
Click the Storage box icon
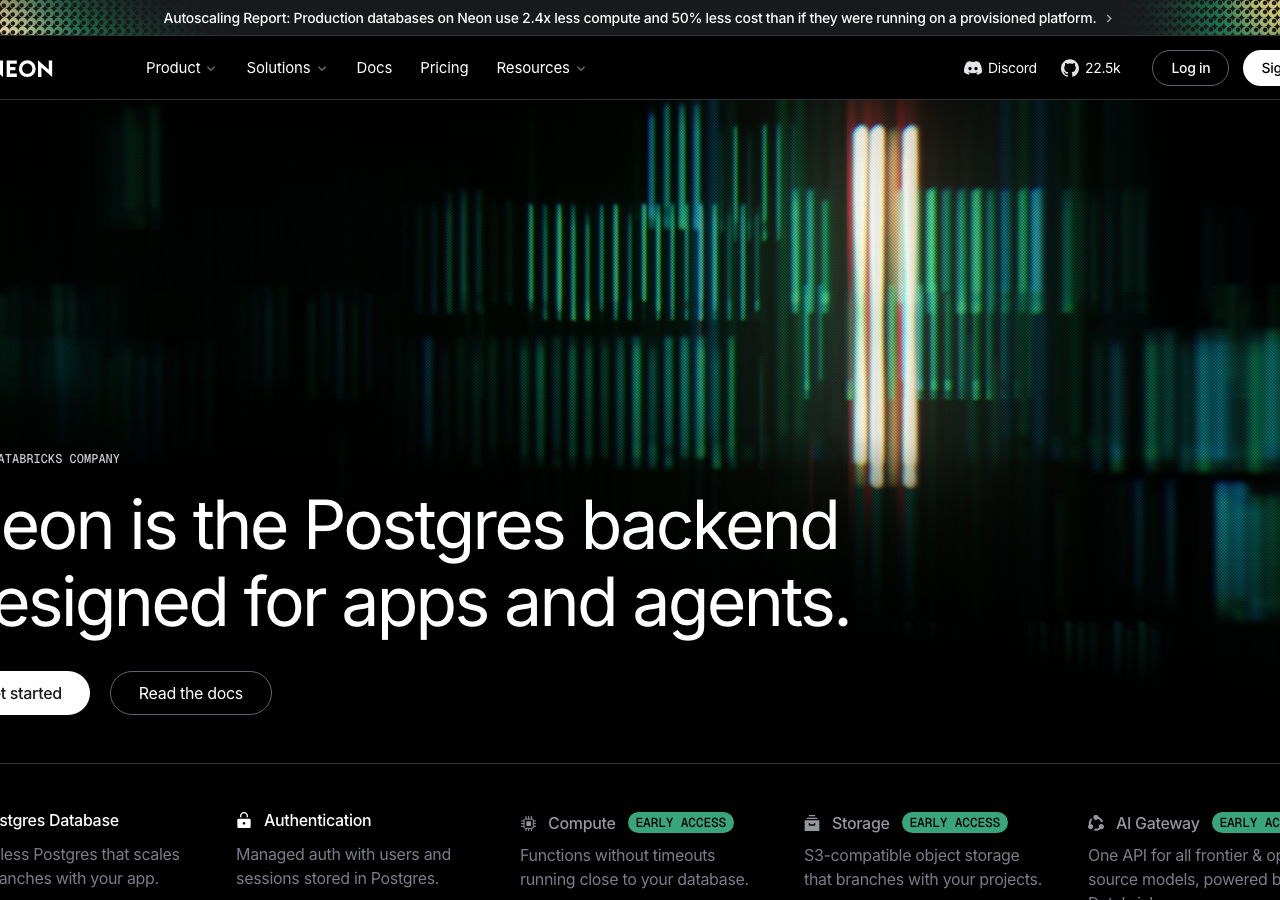[x=812, y=823]
